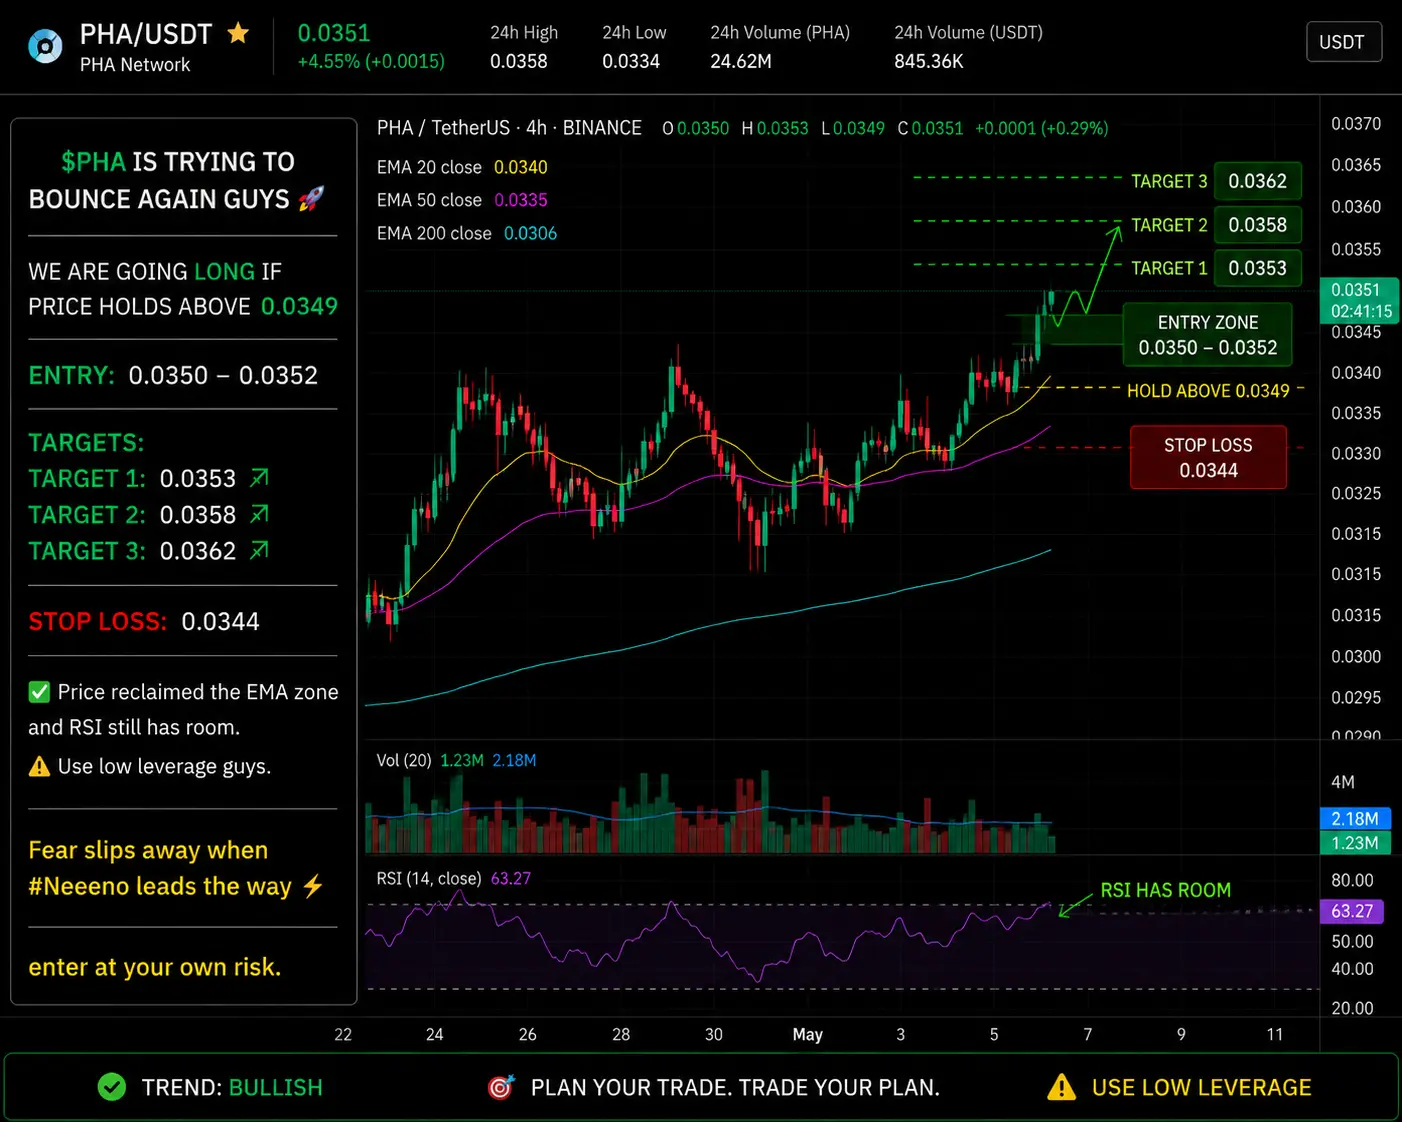Click the 845.36K volume value
Image resolution: width=1402 pixels, height=1122 pixels.
pyautogui.click(x=929, y=61)
